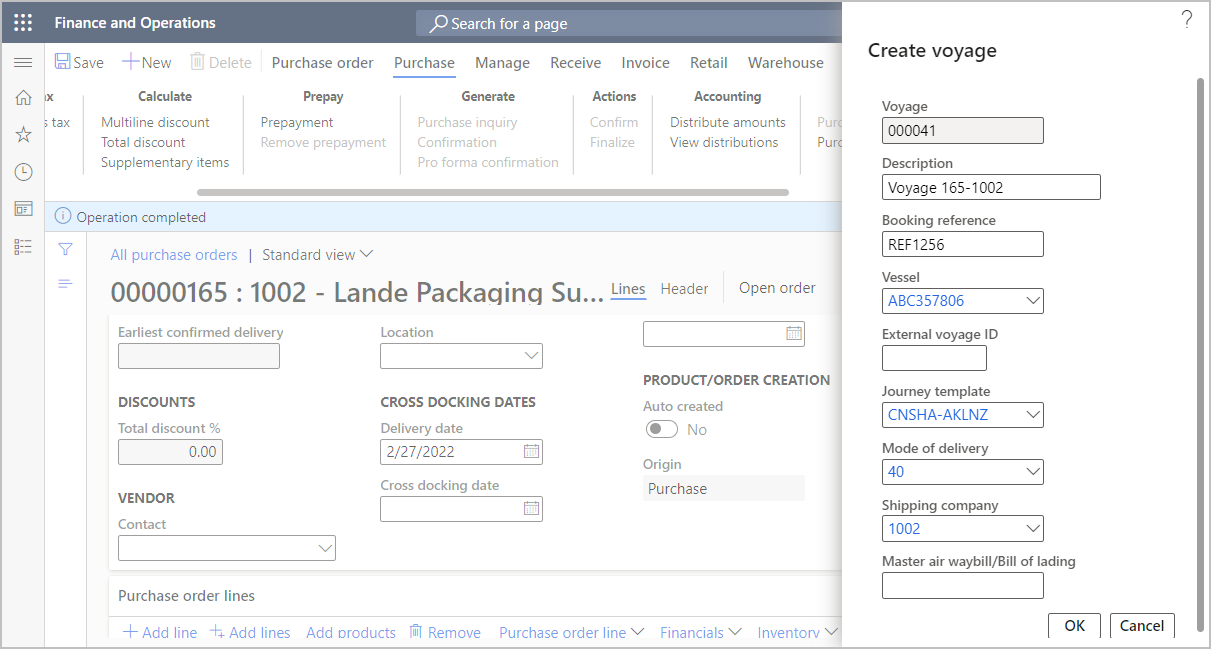Image resolution: width=1211 pixels, height=649 pixels.
Task: Expand the navigation pane hamburger icon
Action: point(23,62)
